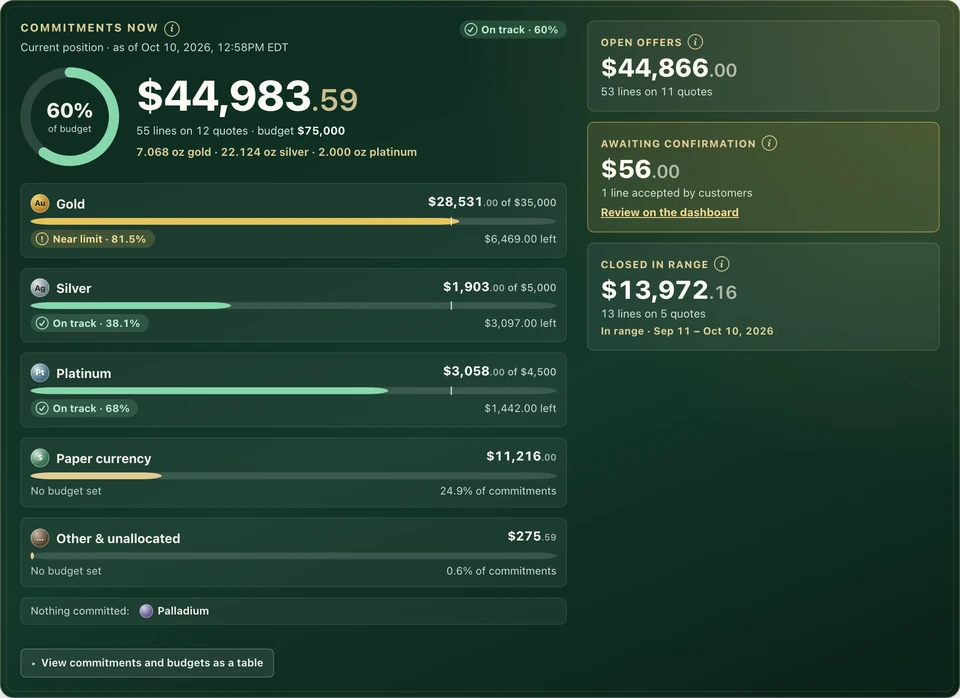Click the Other & unallocated progress bar
The width and height of the screenshot is (960, 698).
click(x=293, y=556)
